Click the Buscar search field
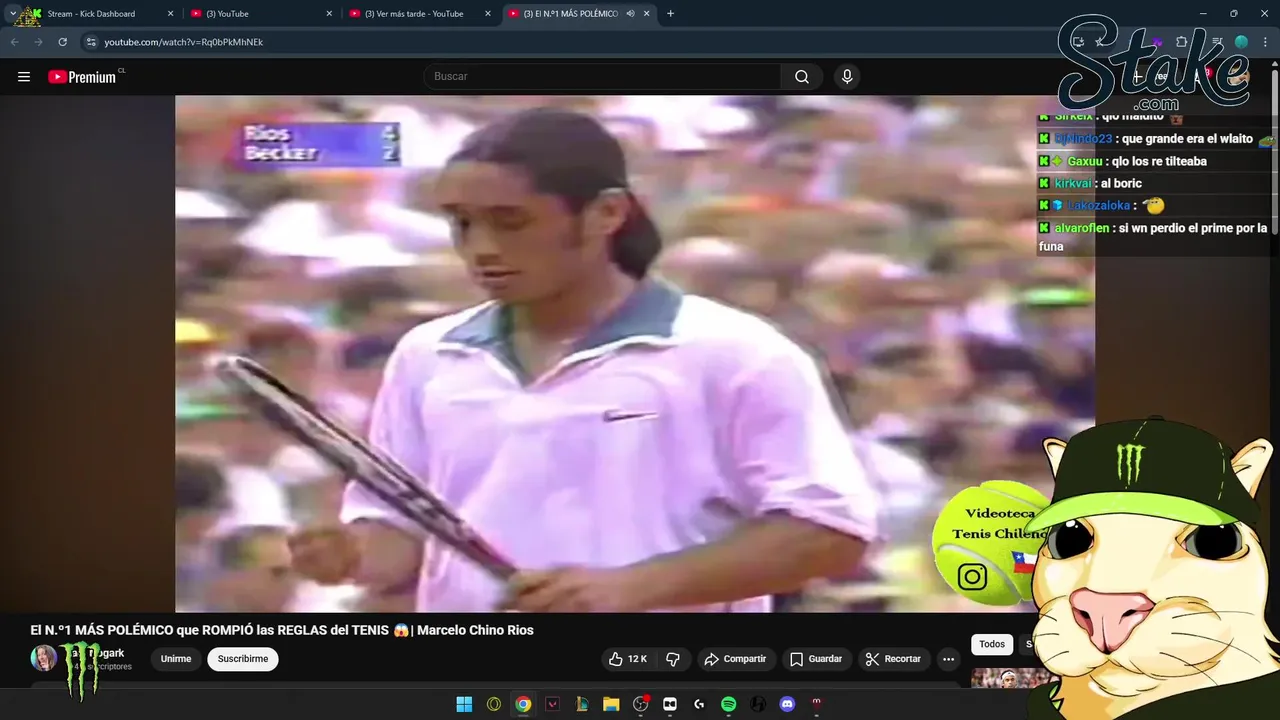The height and width of the screenshot is (720, 1280). (x=602, y=77)
